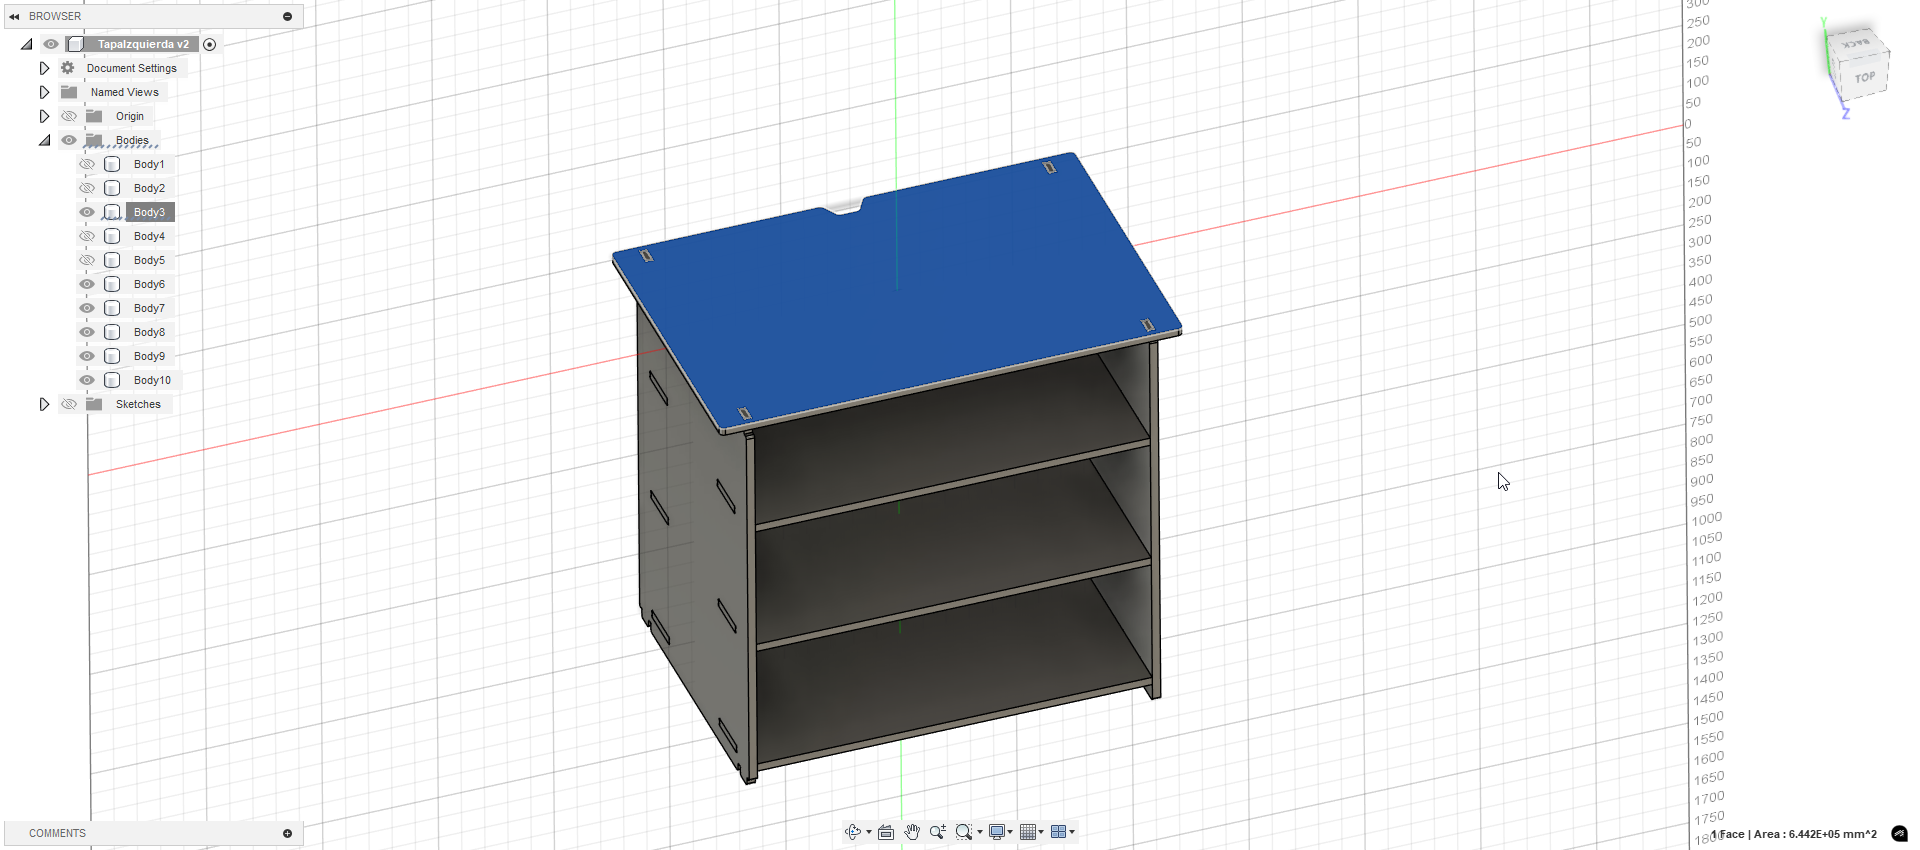
Task: Select Body7 in the browser tree
Action: click(x=149, y=308)
